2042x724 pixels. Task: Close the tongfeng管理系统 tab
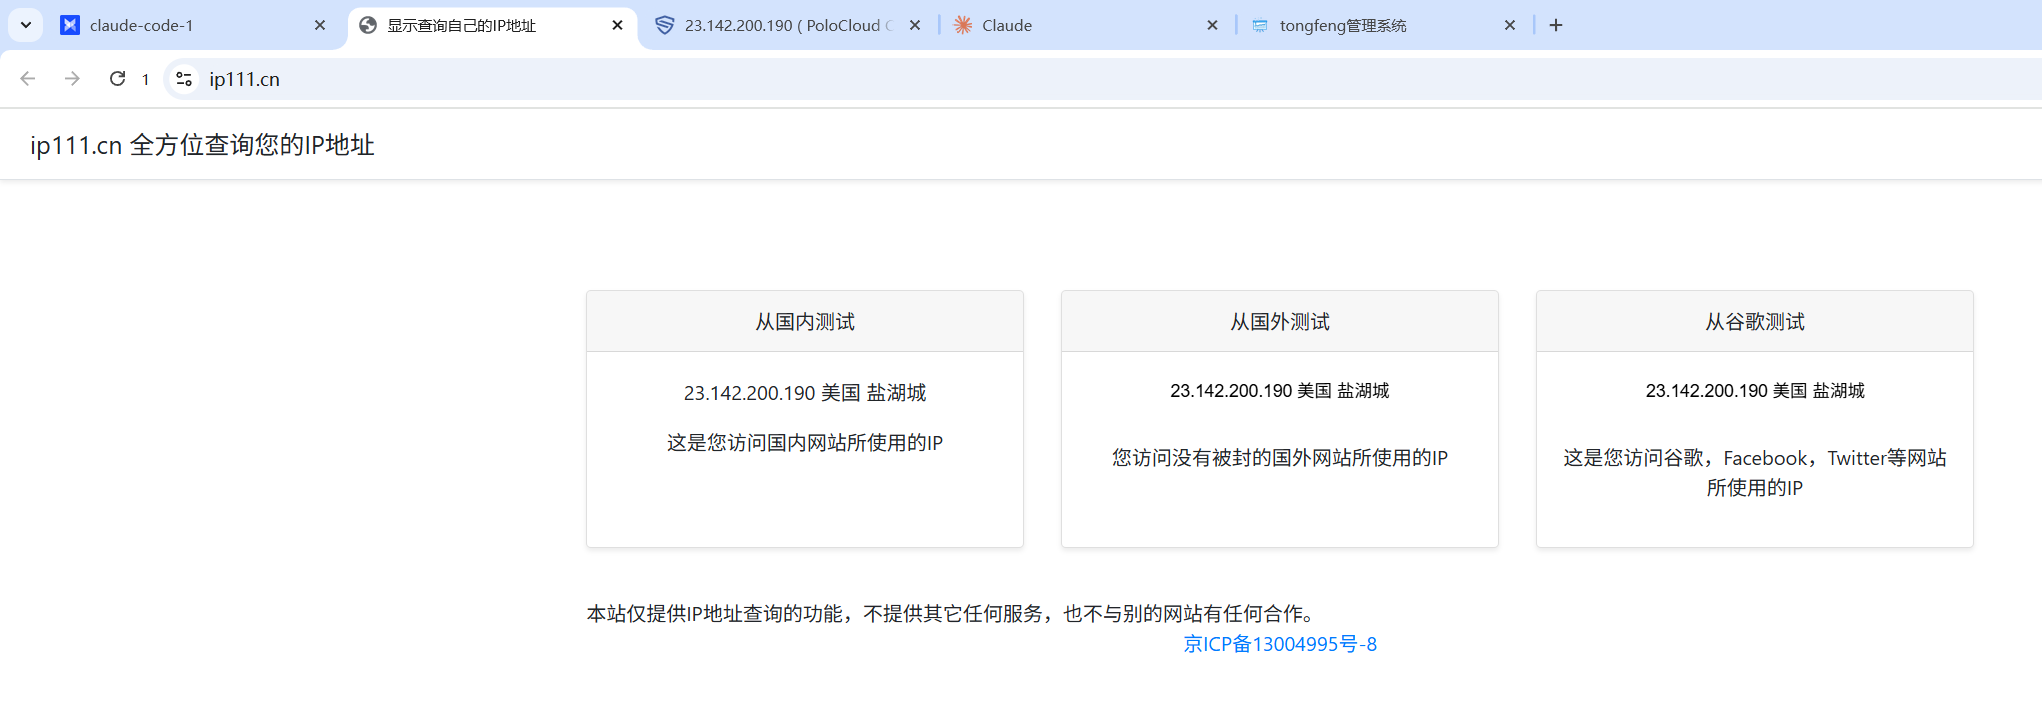point(1510,25)
